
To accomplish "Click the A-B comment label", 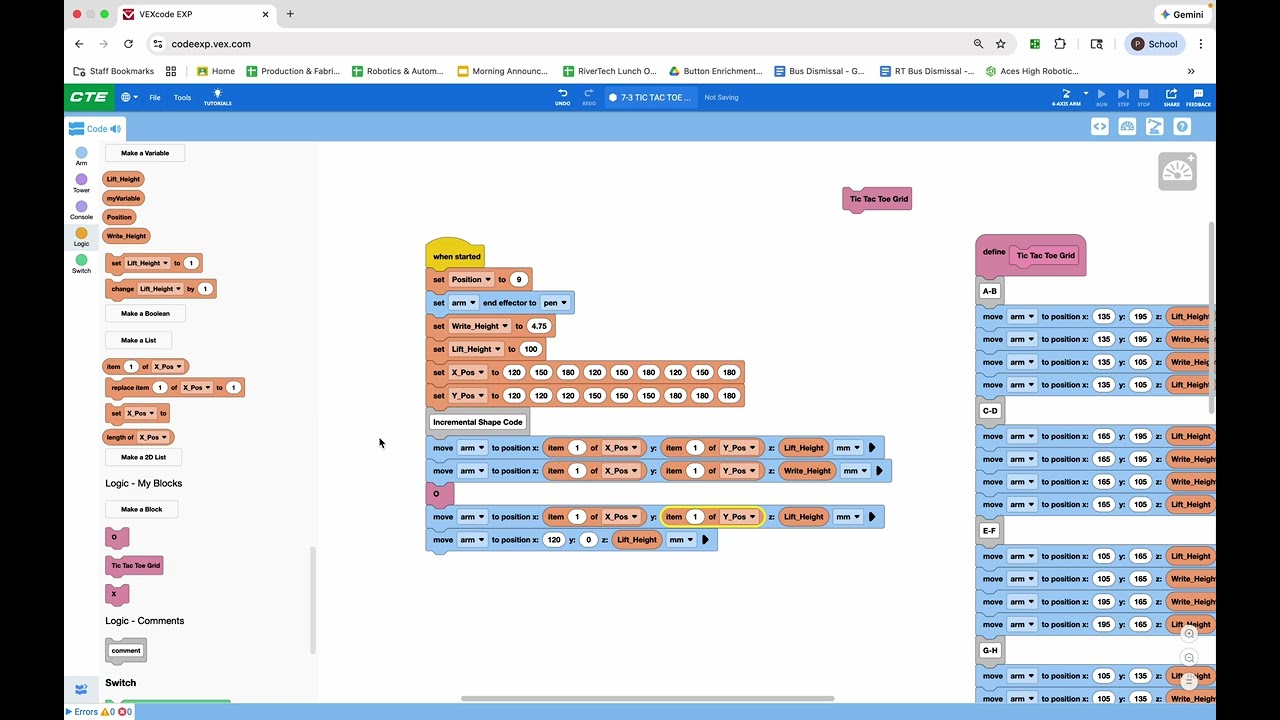I will point(990,292).
